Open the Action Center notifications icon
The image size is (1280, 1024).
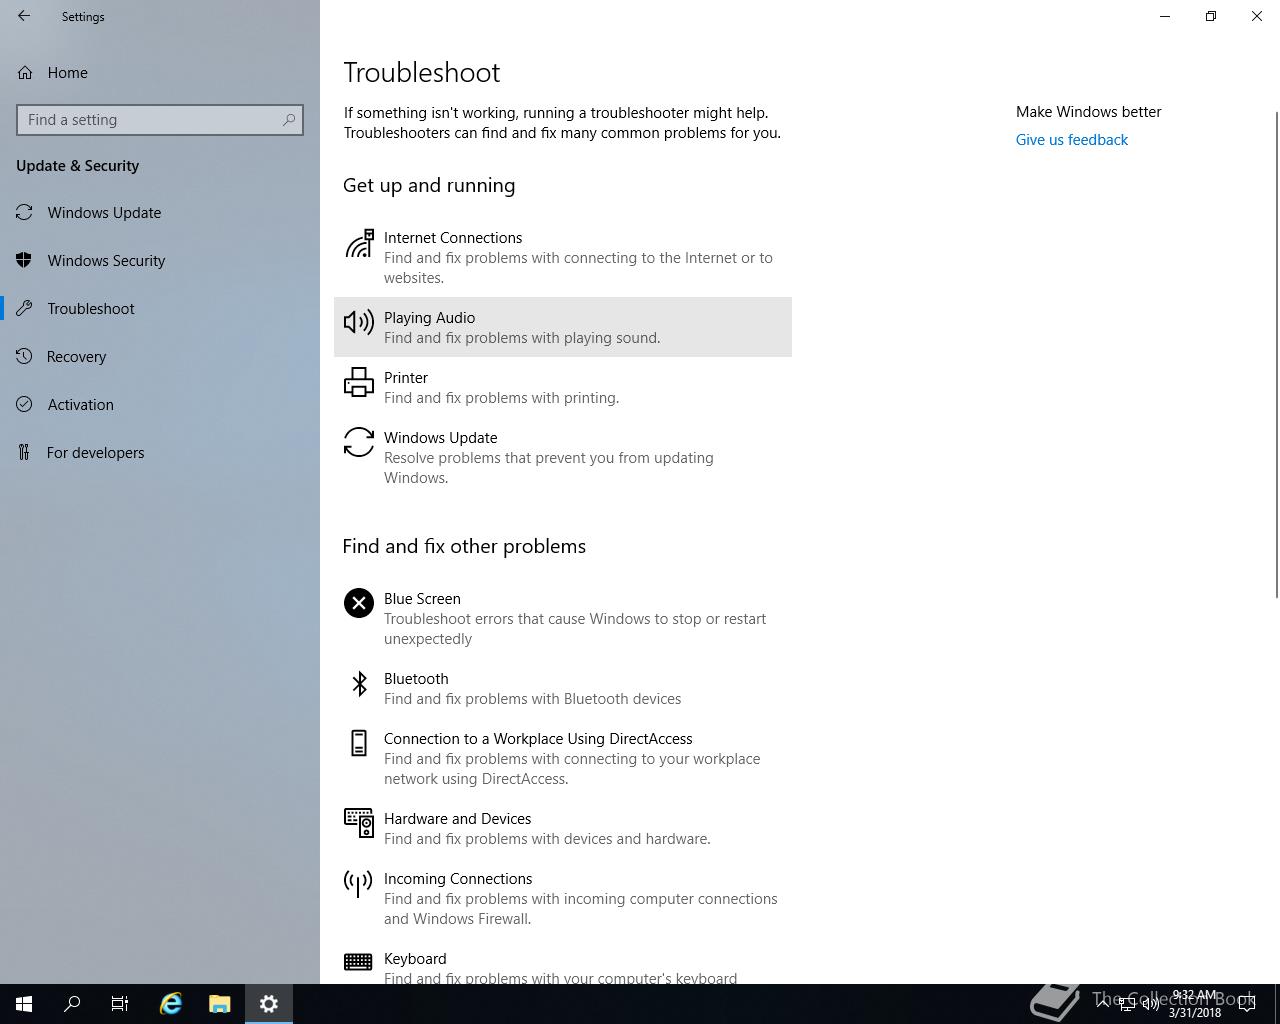pos(1247,1004)
